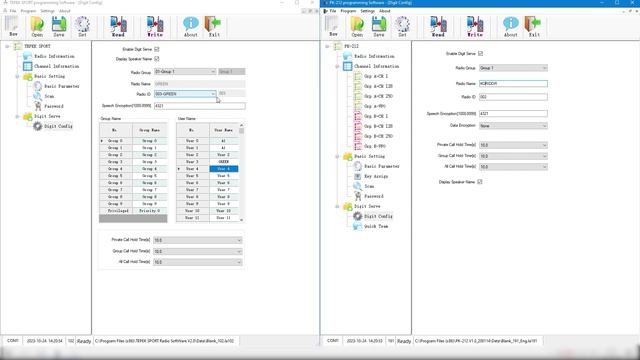Open Private Call Hold Time dropdown in TEPEK SPORT window
The width and height of the screenshot is (640, 360).
(x=198, y=240)
